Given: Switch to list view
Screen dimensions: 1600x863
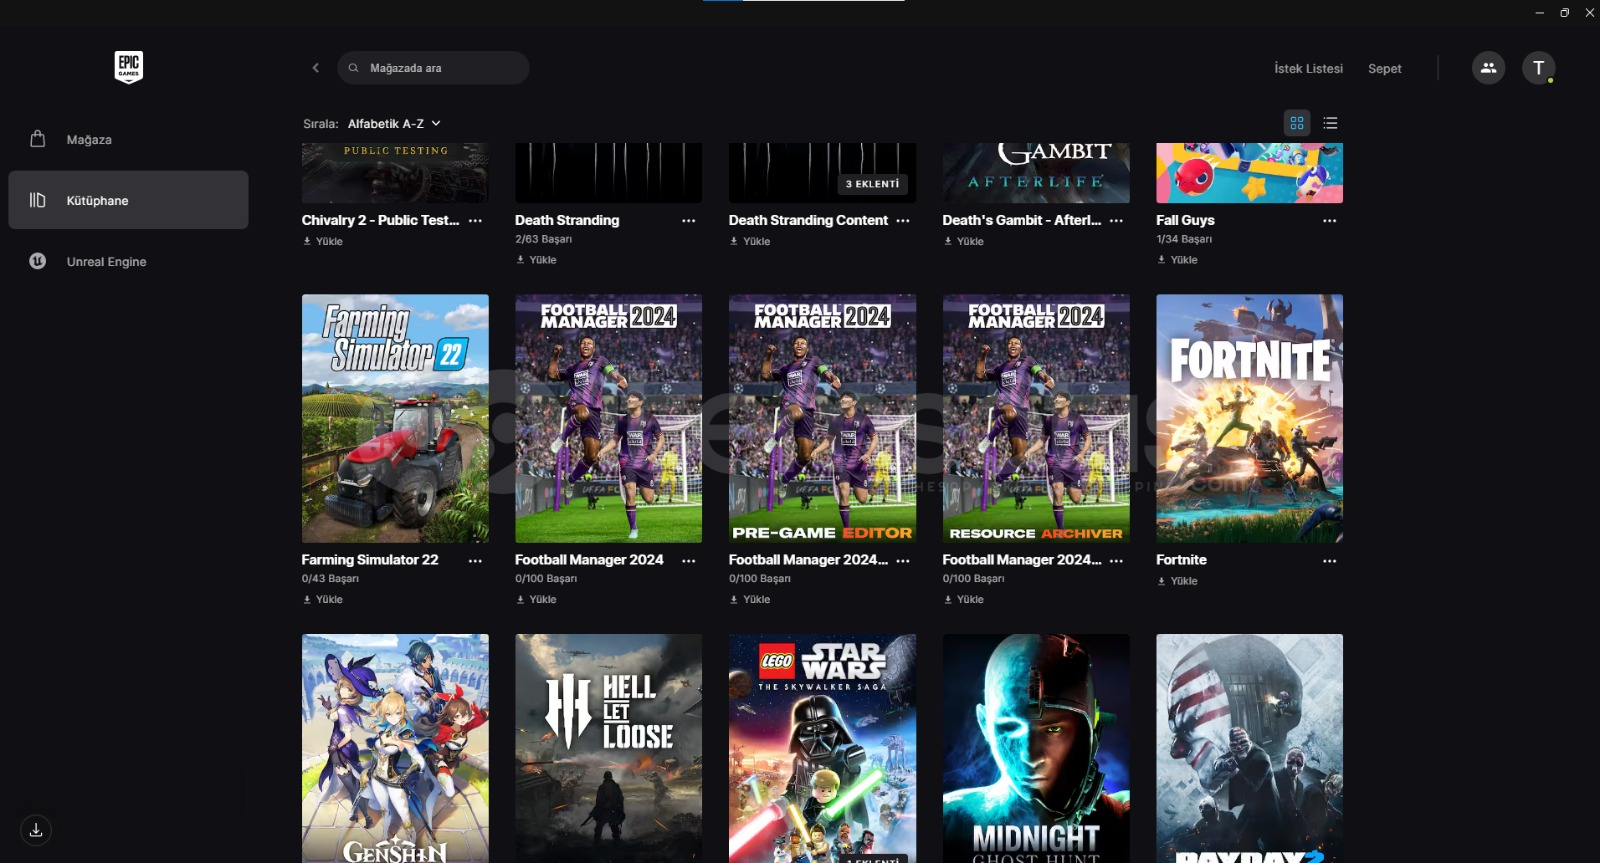Looking at the screenshot, I should (1330, 123).
